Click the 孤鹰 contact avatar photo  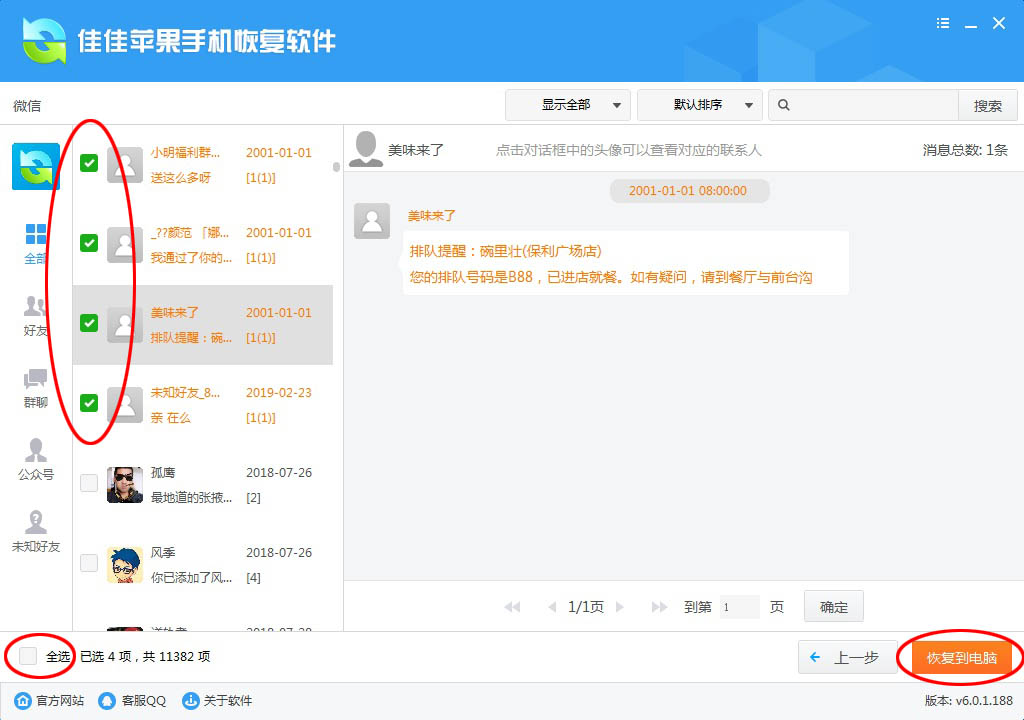click(x=125, y=485)
